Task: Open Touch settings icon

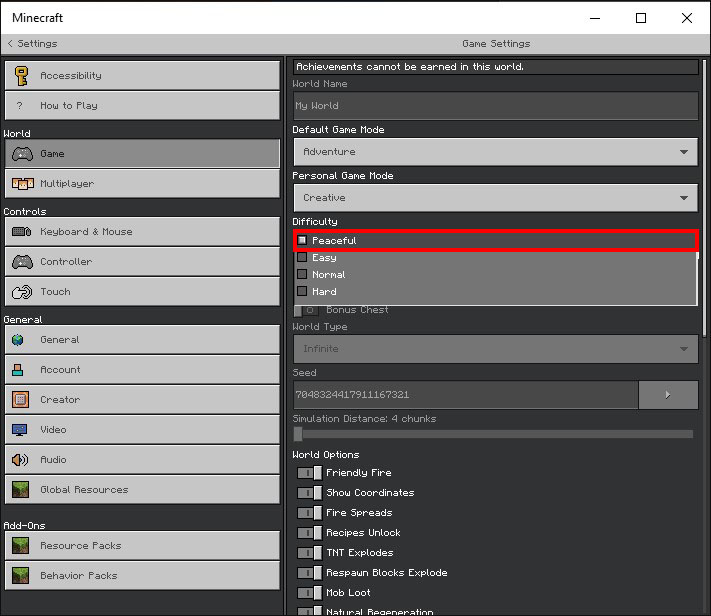Action: [21, 292]
